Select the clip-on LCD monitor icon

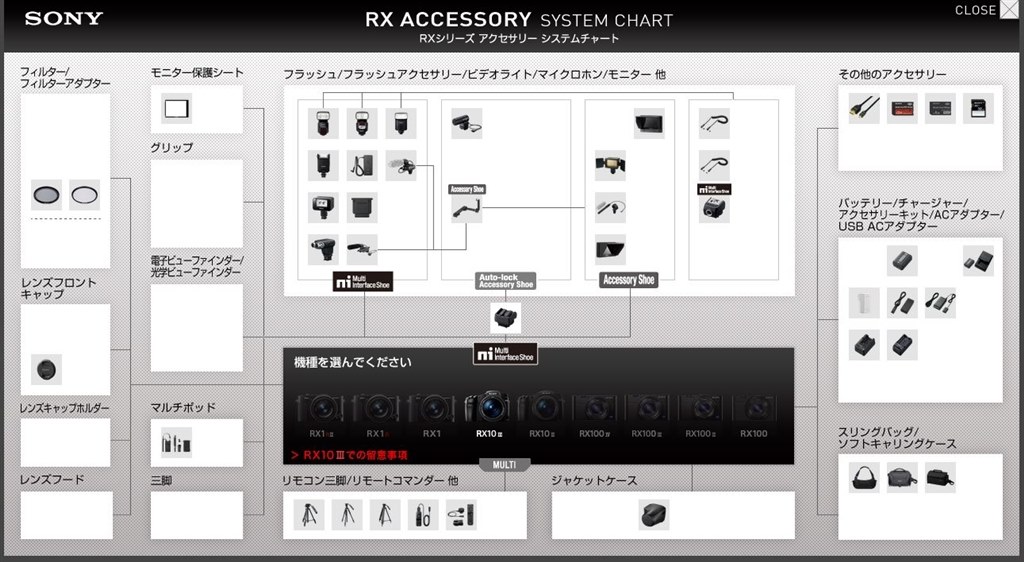[649, 123]
